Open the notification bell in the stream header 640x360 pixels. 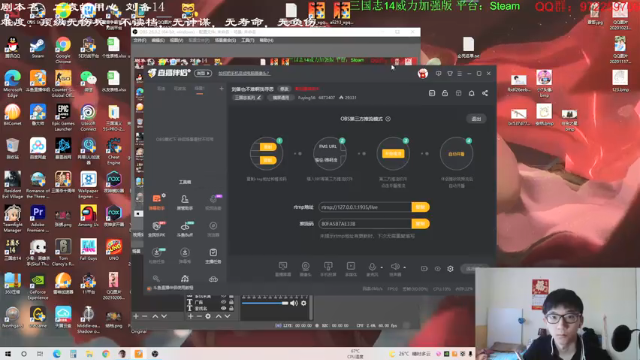point(471,93)
